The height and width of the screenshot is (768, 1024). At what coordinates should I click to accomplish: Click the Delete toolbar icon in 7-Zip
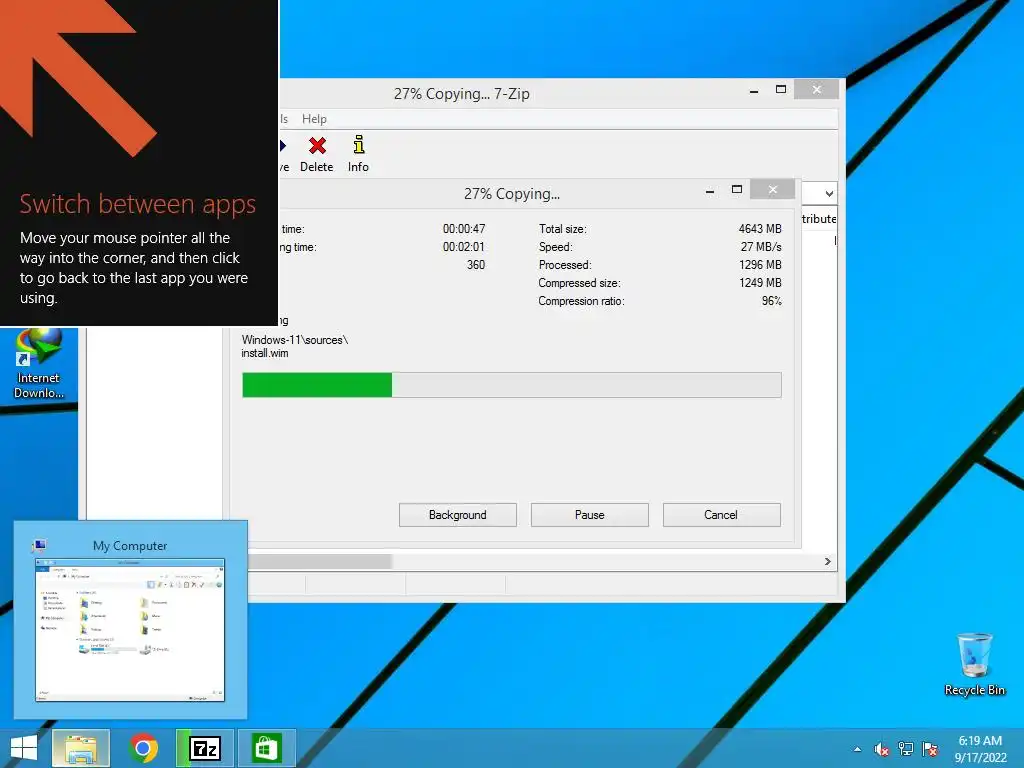click(317, 154)
